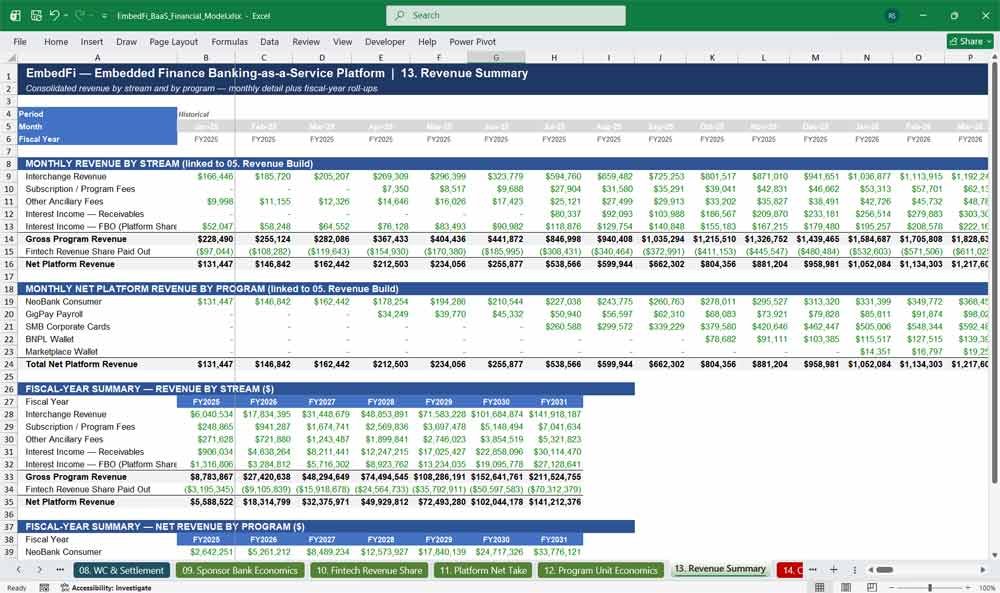
Task: Go to next sheet with right arrow
Action: tap(39, 569)
